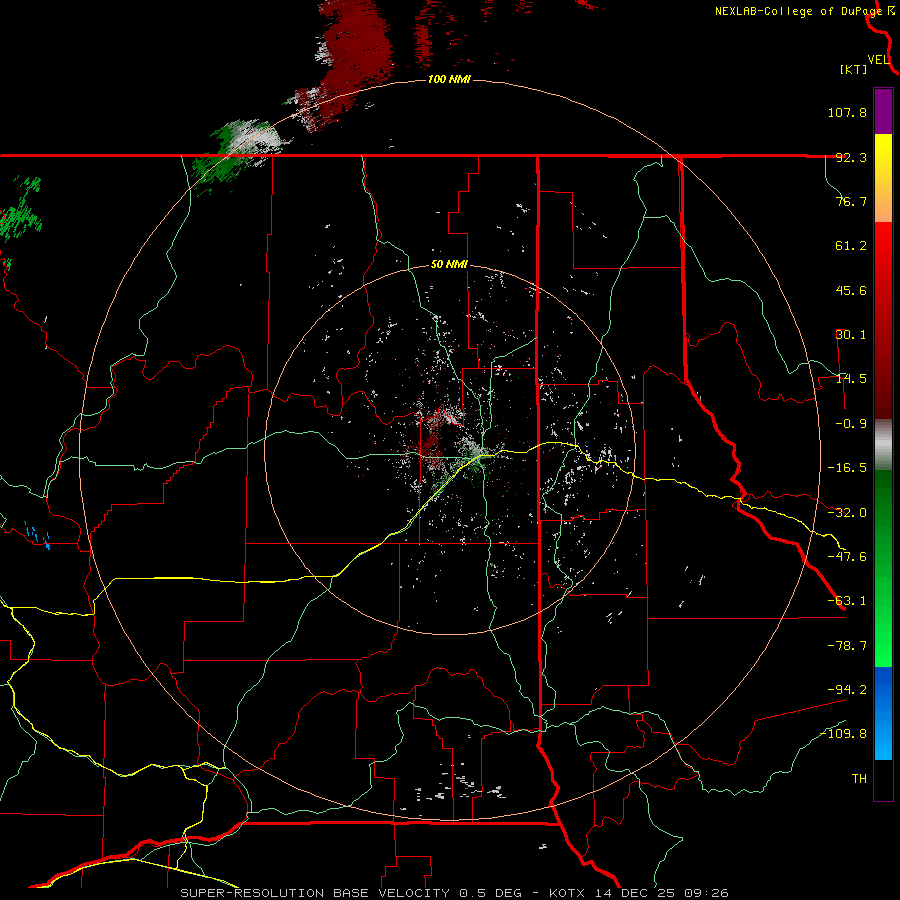Pick the green inbound segment of color bar

tap(883, 568)
